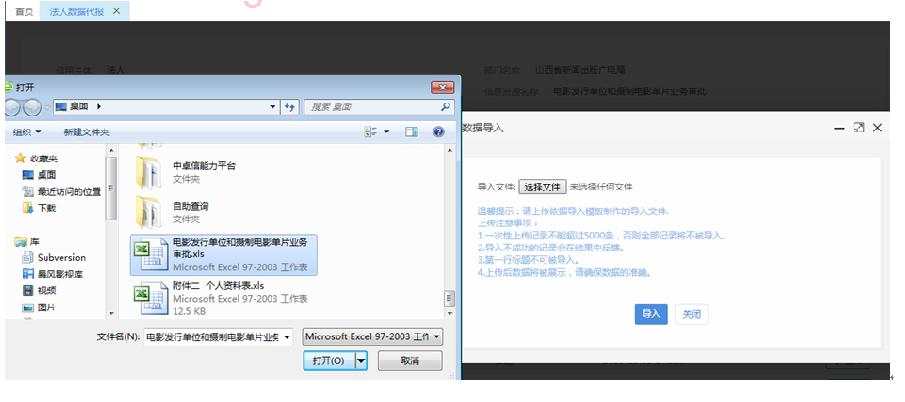Click the 选择文件 button
Viewport: 905px width, 402px height.
543,187
